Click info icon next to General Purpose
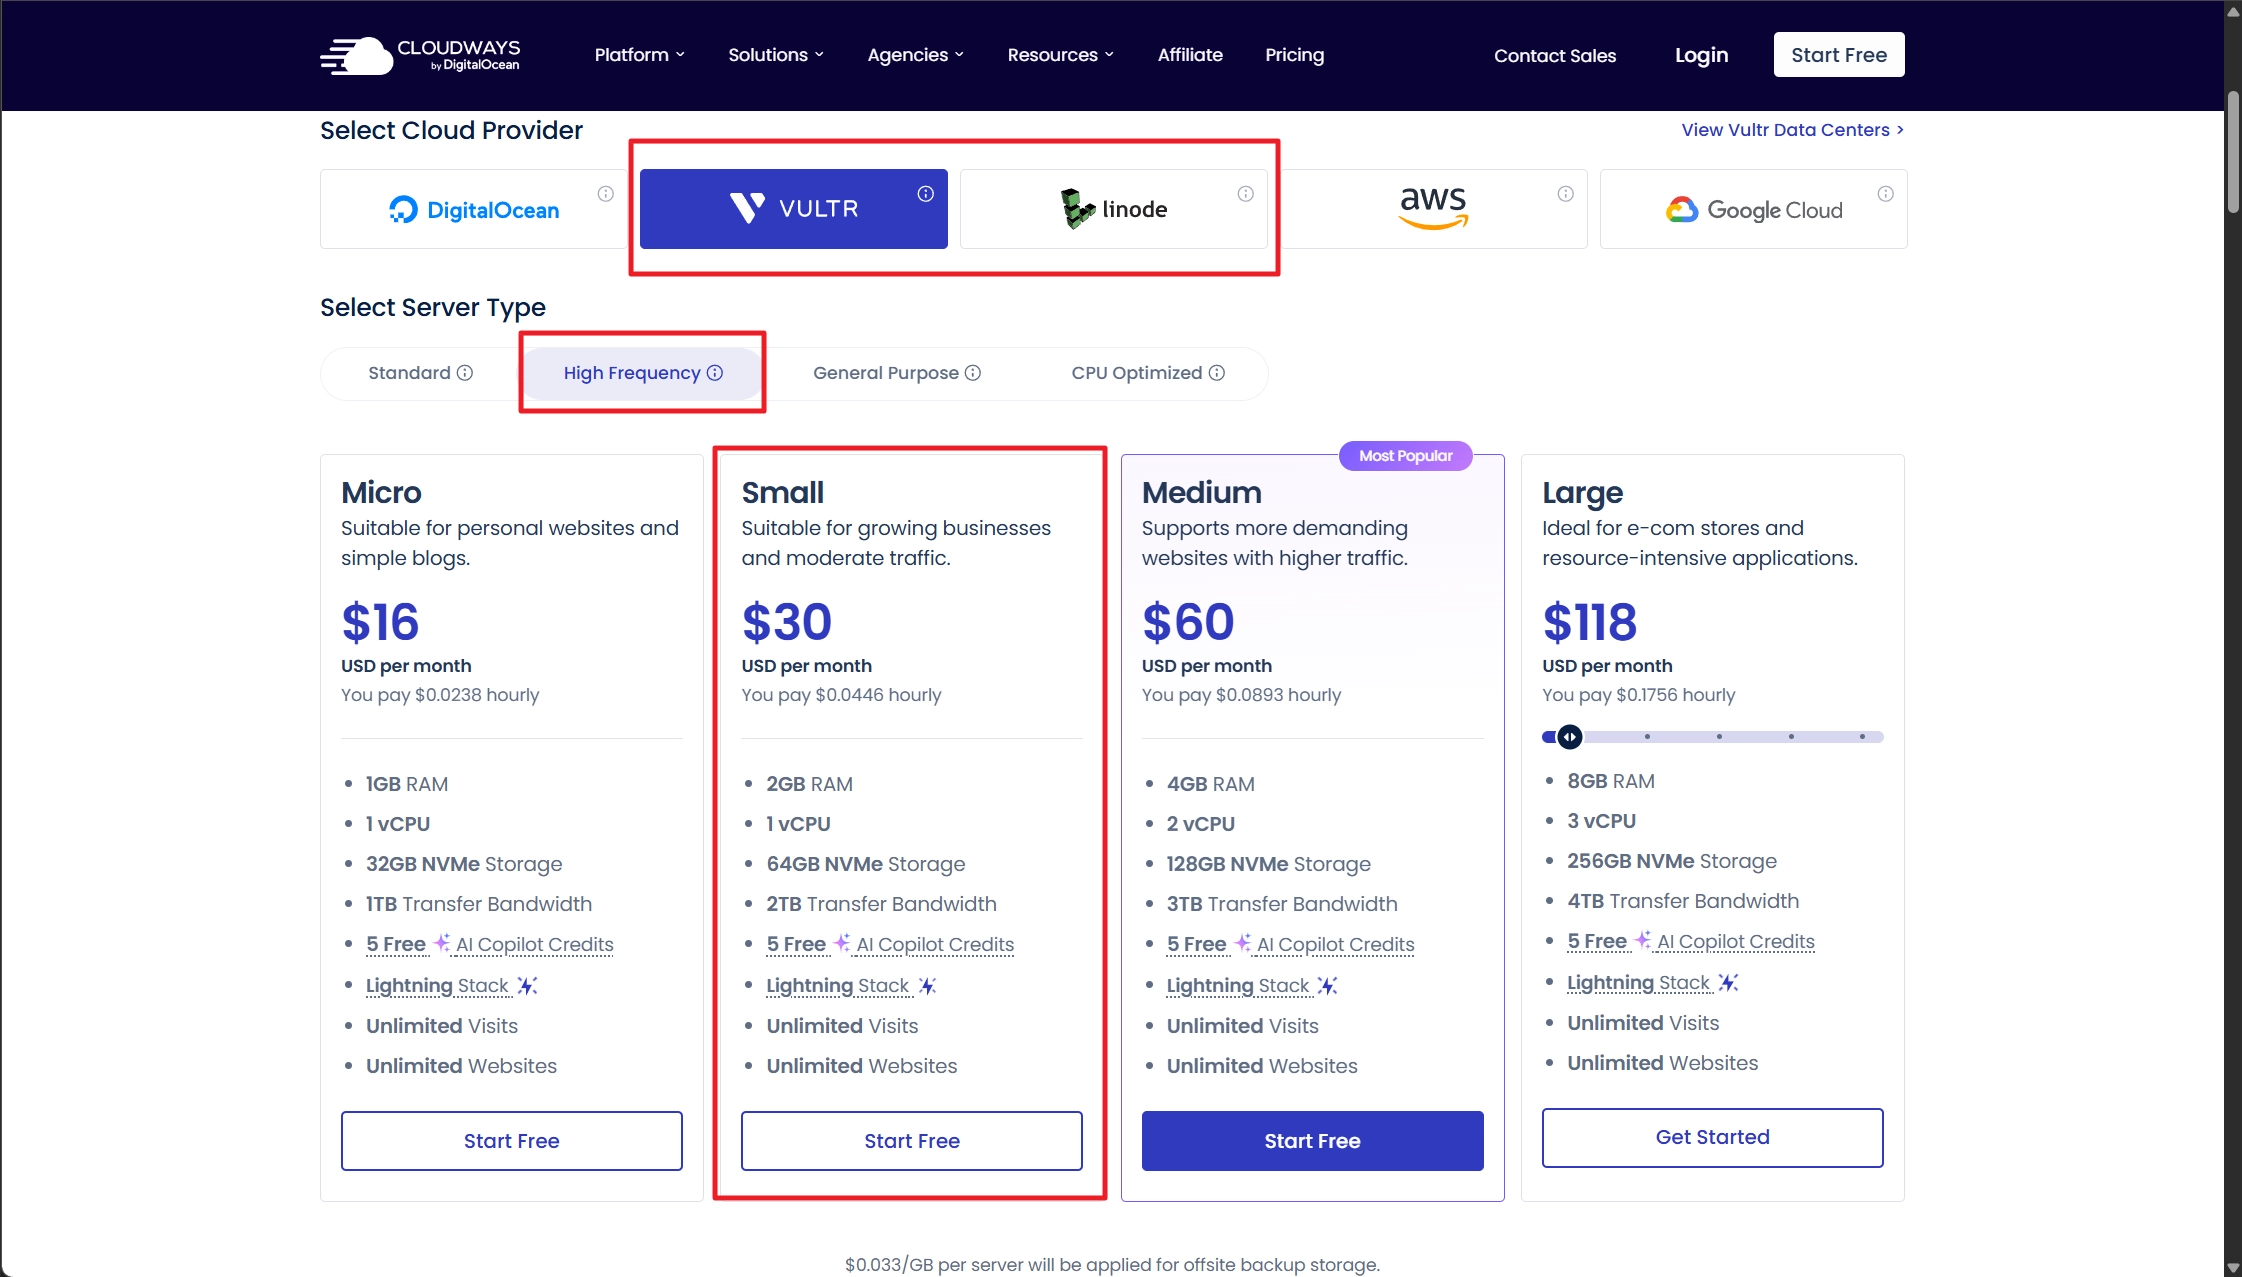 pyautogui.click(x=973, y=373)
